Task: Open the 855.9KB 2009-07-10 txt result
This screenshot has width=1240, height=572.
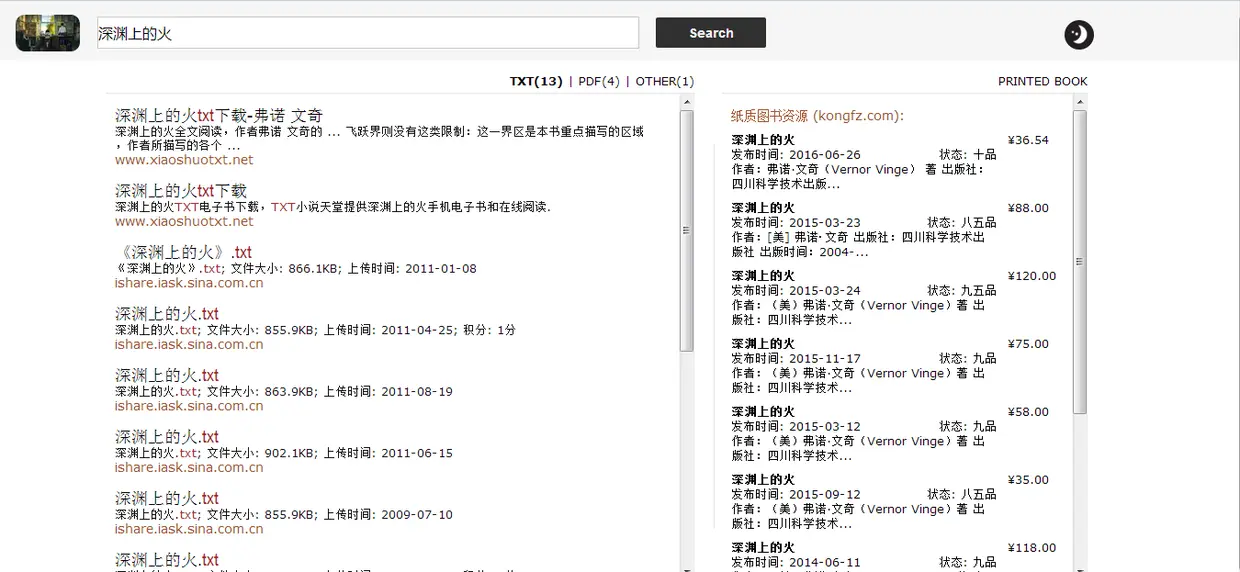Action: [x=167, y=498]
